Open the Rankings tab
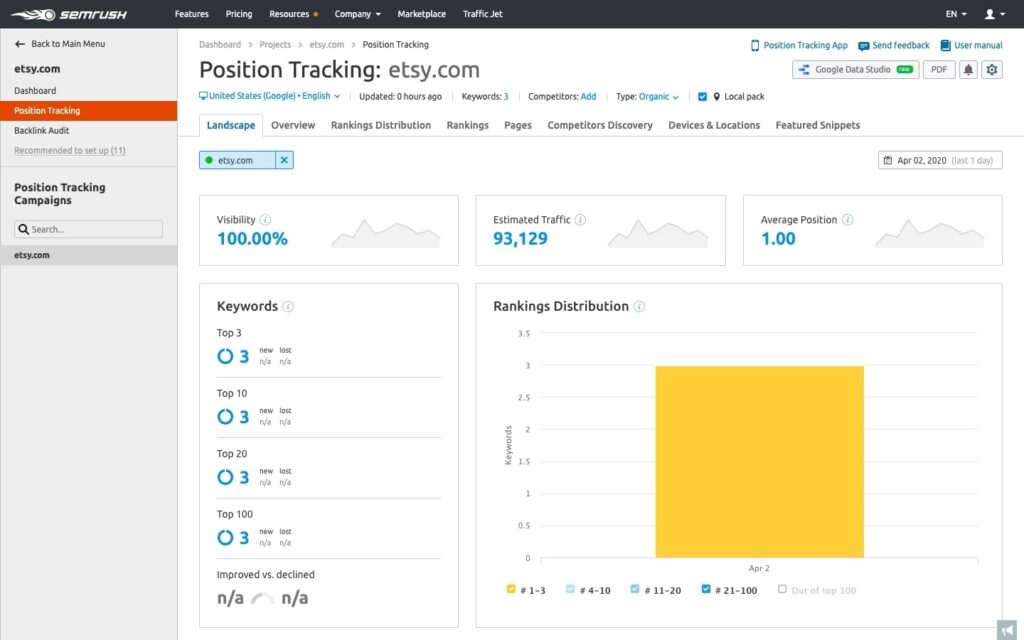Viewport: 1024px width, 640px height. pyautogui.click(x=468, y=125)
